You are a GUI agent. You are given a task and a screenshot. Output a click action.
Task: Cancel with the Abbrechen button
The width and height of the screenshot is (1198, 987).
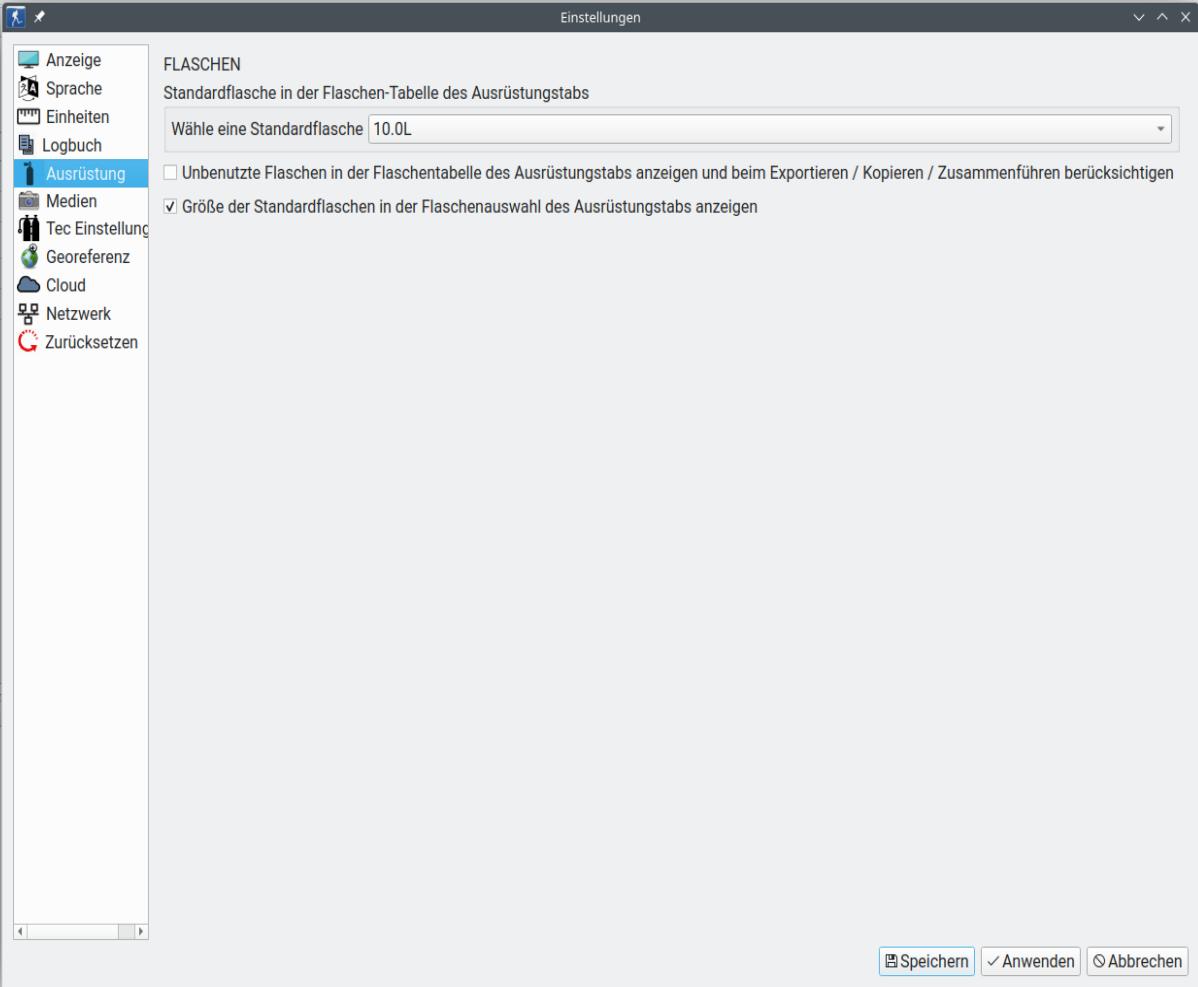[1136, 961]
